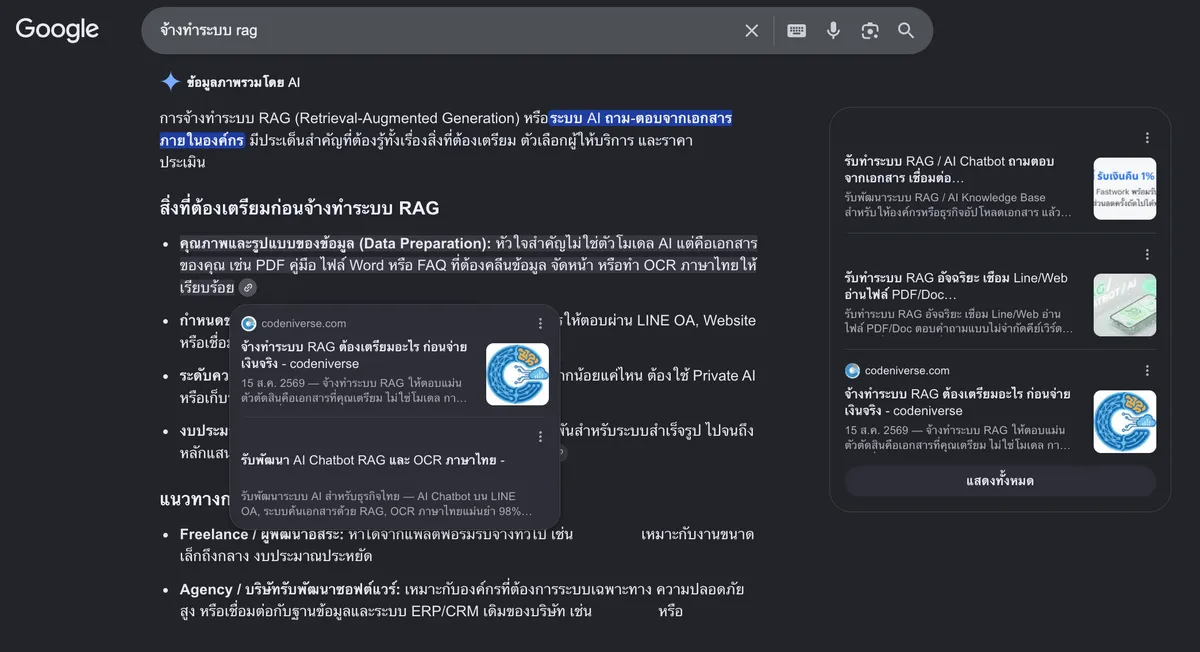This screenshot has width=1200, height=652.
Task: Submit search using the magnifier icon
Action: coord(906,31)
